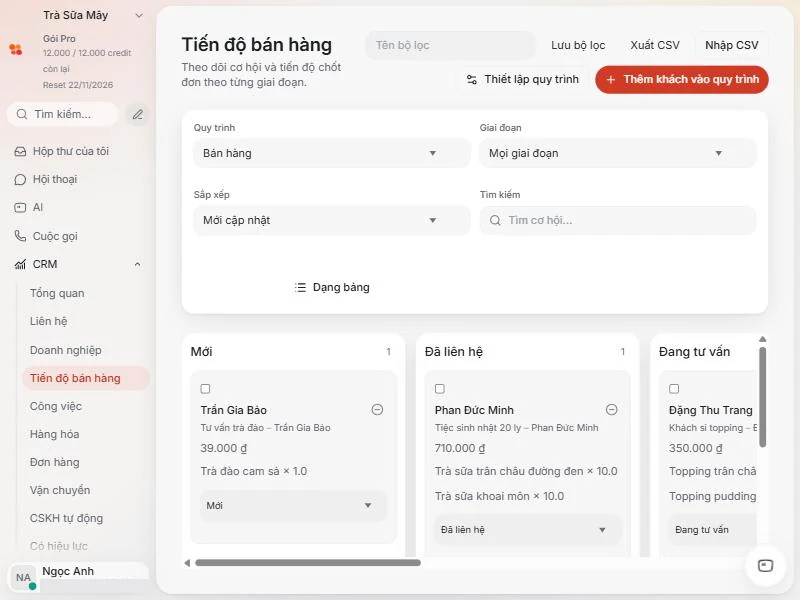Click the Đặng Thu Trang card name

coord(711,410)
